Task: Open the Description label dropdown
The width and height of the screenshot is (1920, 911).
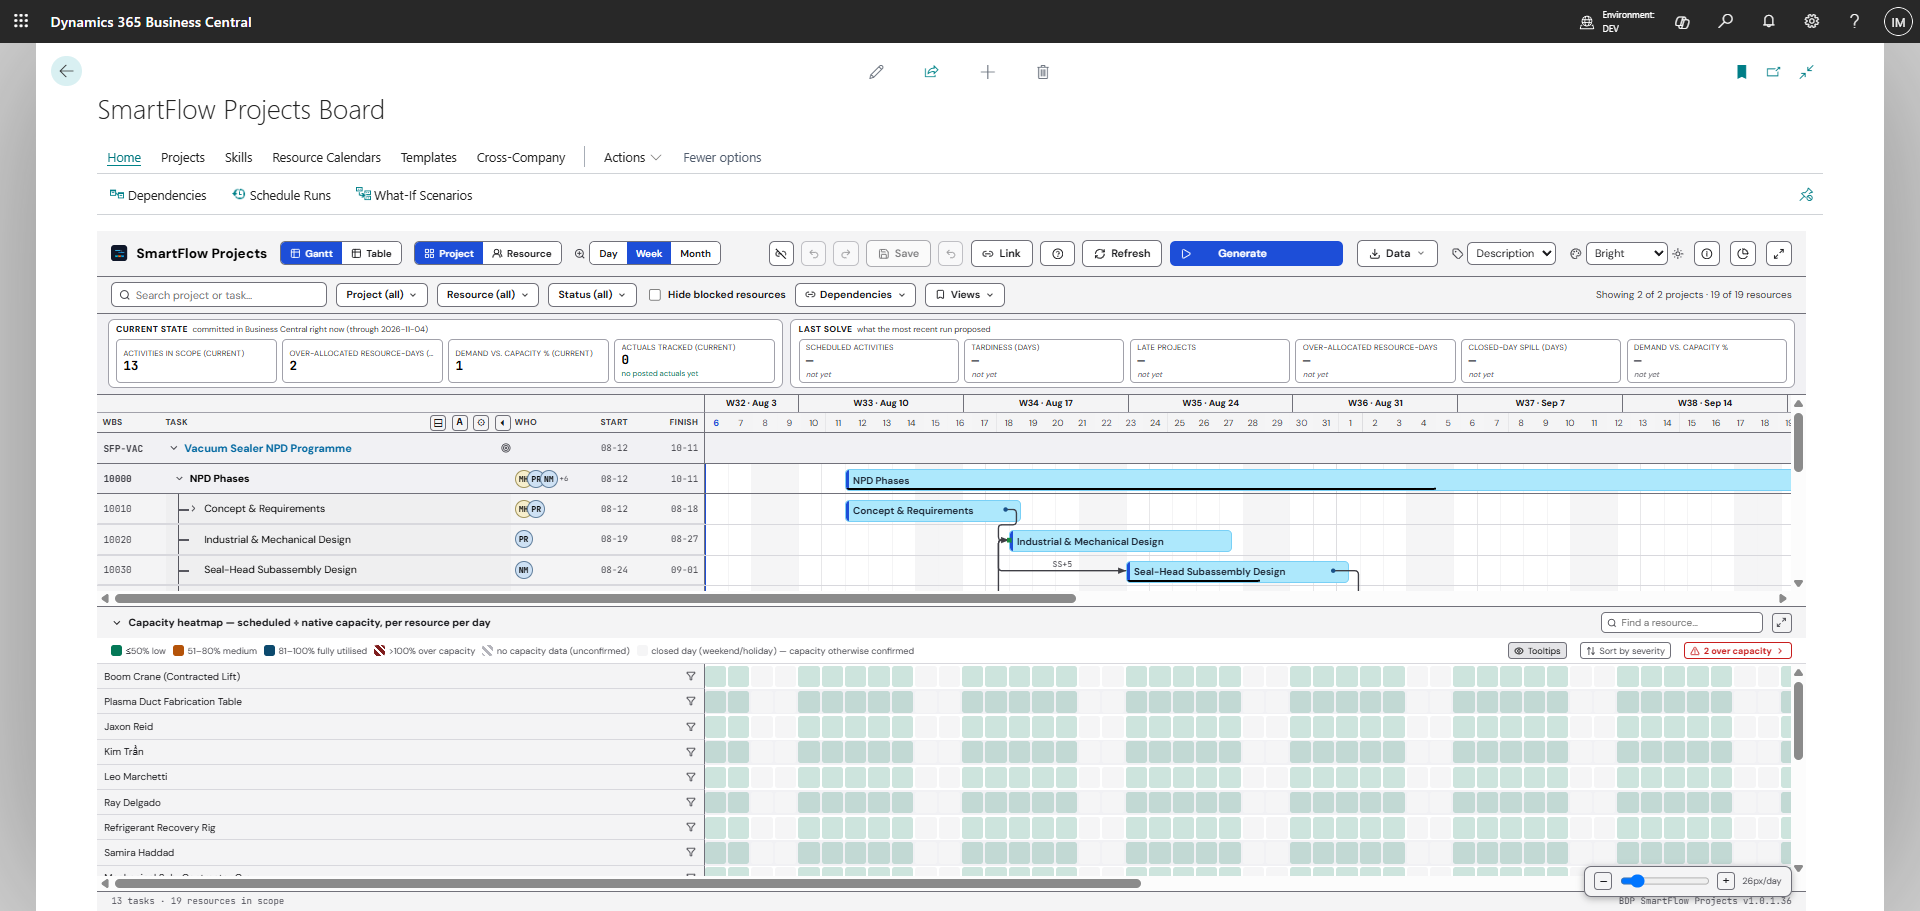Action: (x=1511, y=254)
